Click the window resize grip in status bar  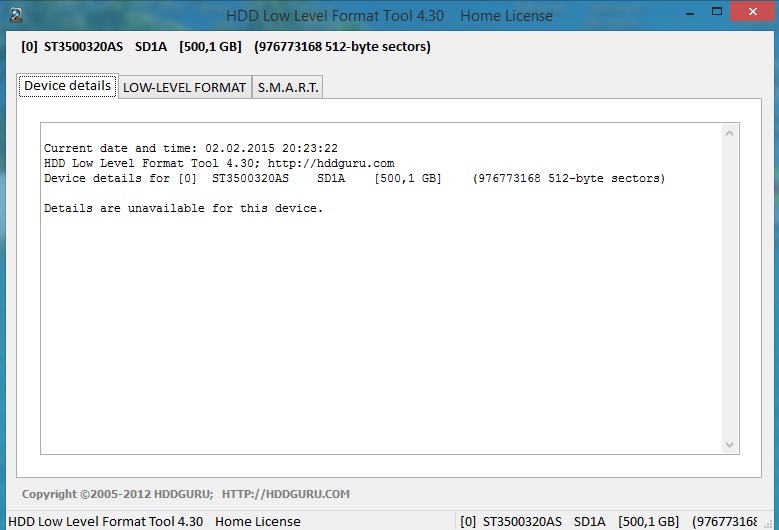[769, 524]
